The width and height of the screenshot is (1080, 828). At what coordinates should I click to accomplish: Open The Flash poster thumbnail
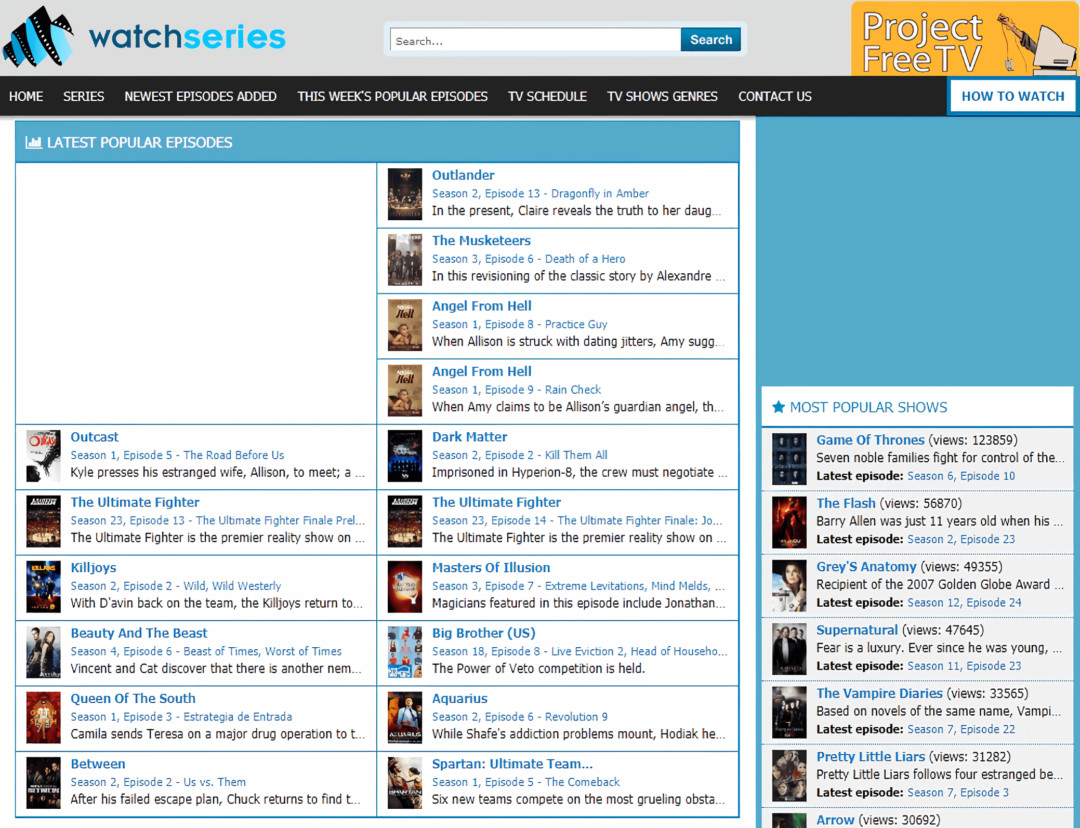(x=789, y=522)
